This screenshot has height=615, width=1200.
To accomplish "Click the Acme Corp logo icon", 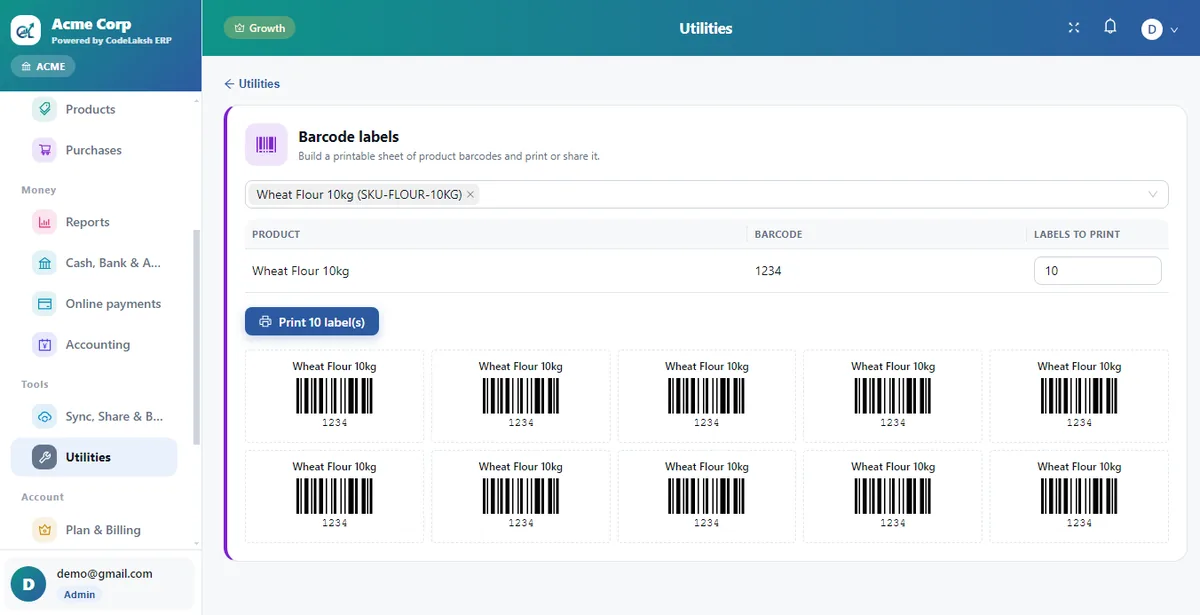I will pyautogui.click(x=26, y=30).
